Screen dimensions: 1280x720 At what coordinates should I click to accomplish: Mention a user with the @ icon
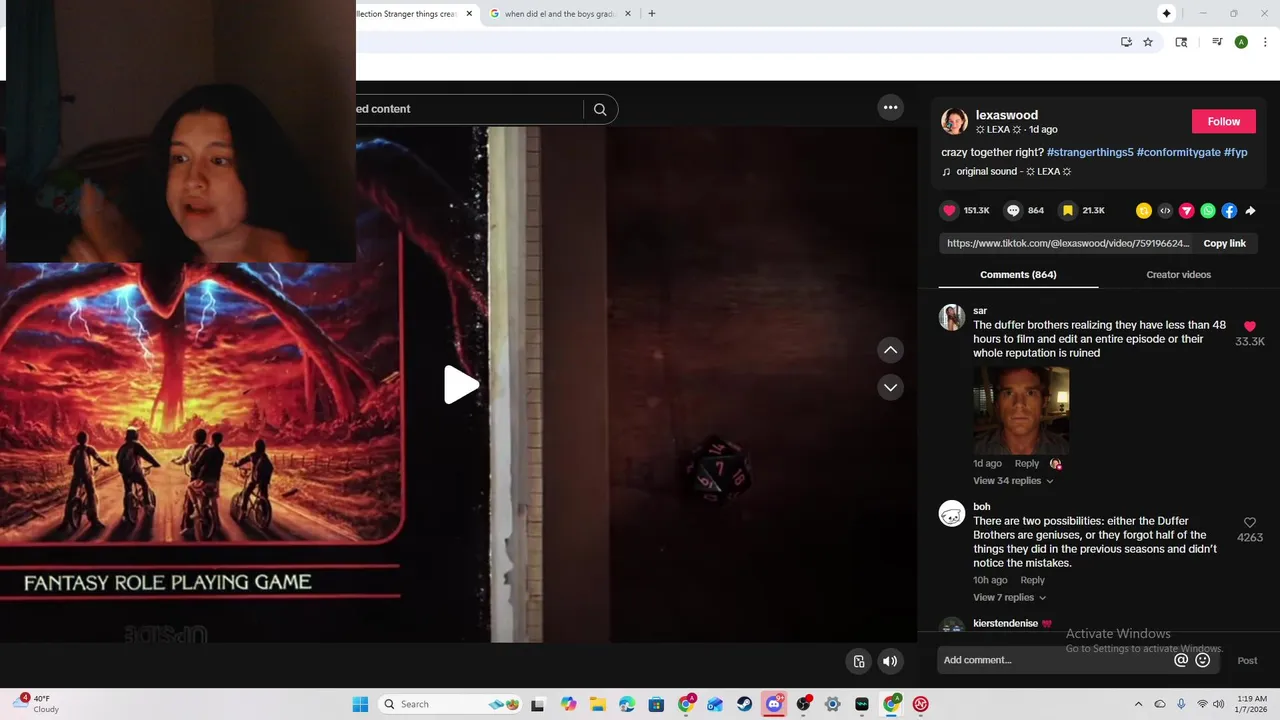pyautogui.click(x=1181, y=660)
